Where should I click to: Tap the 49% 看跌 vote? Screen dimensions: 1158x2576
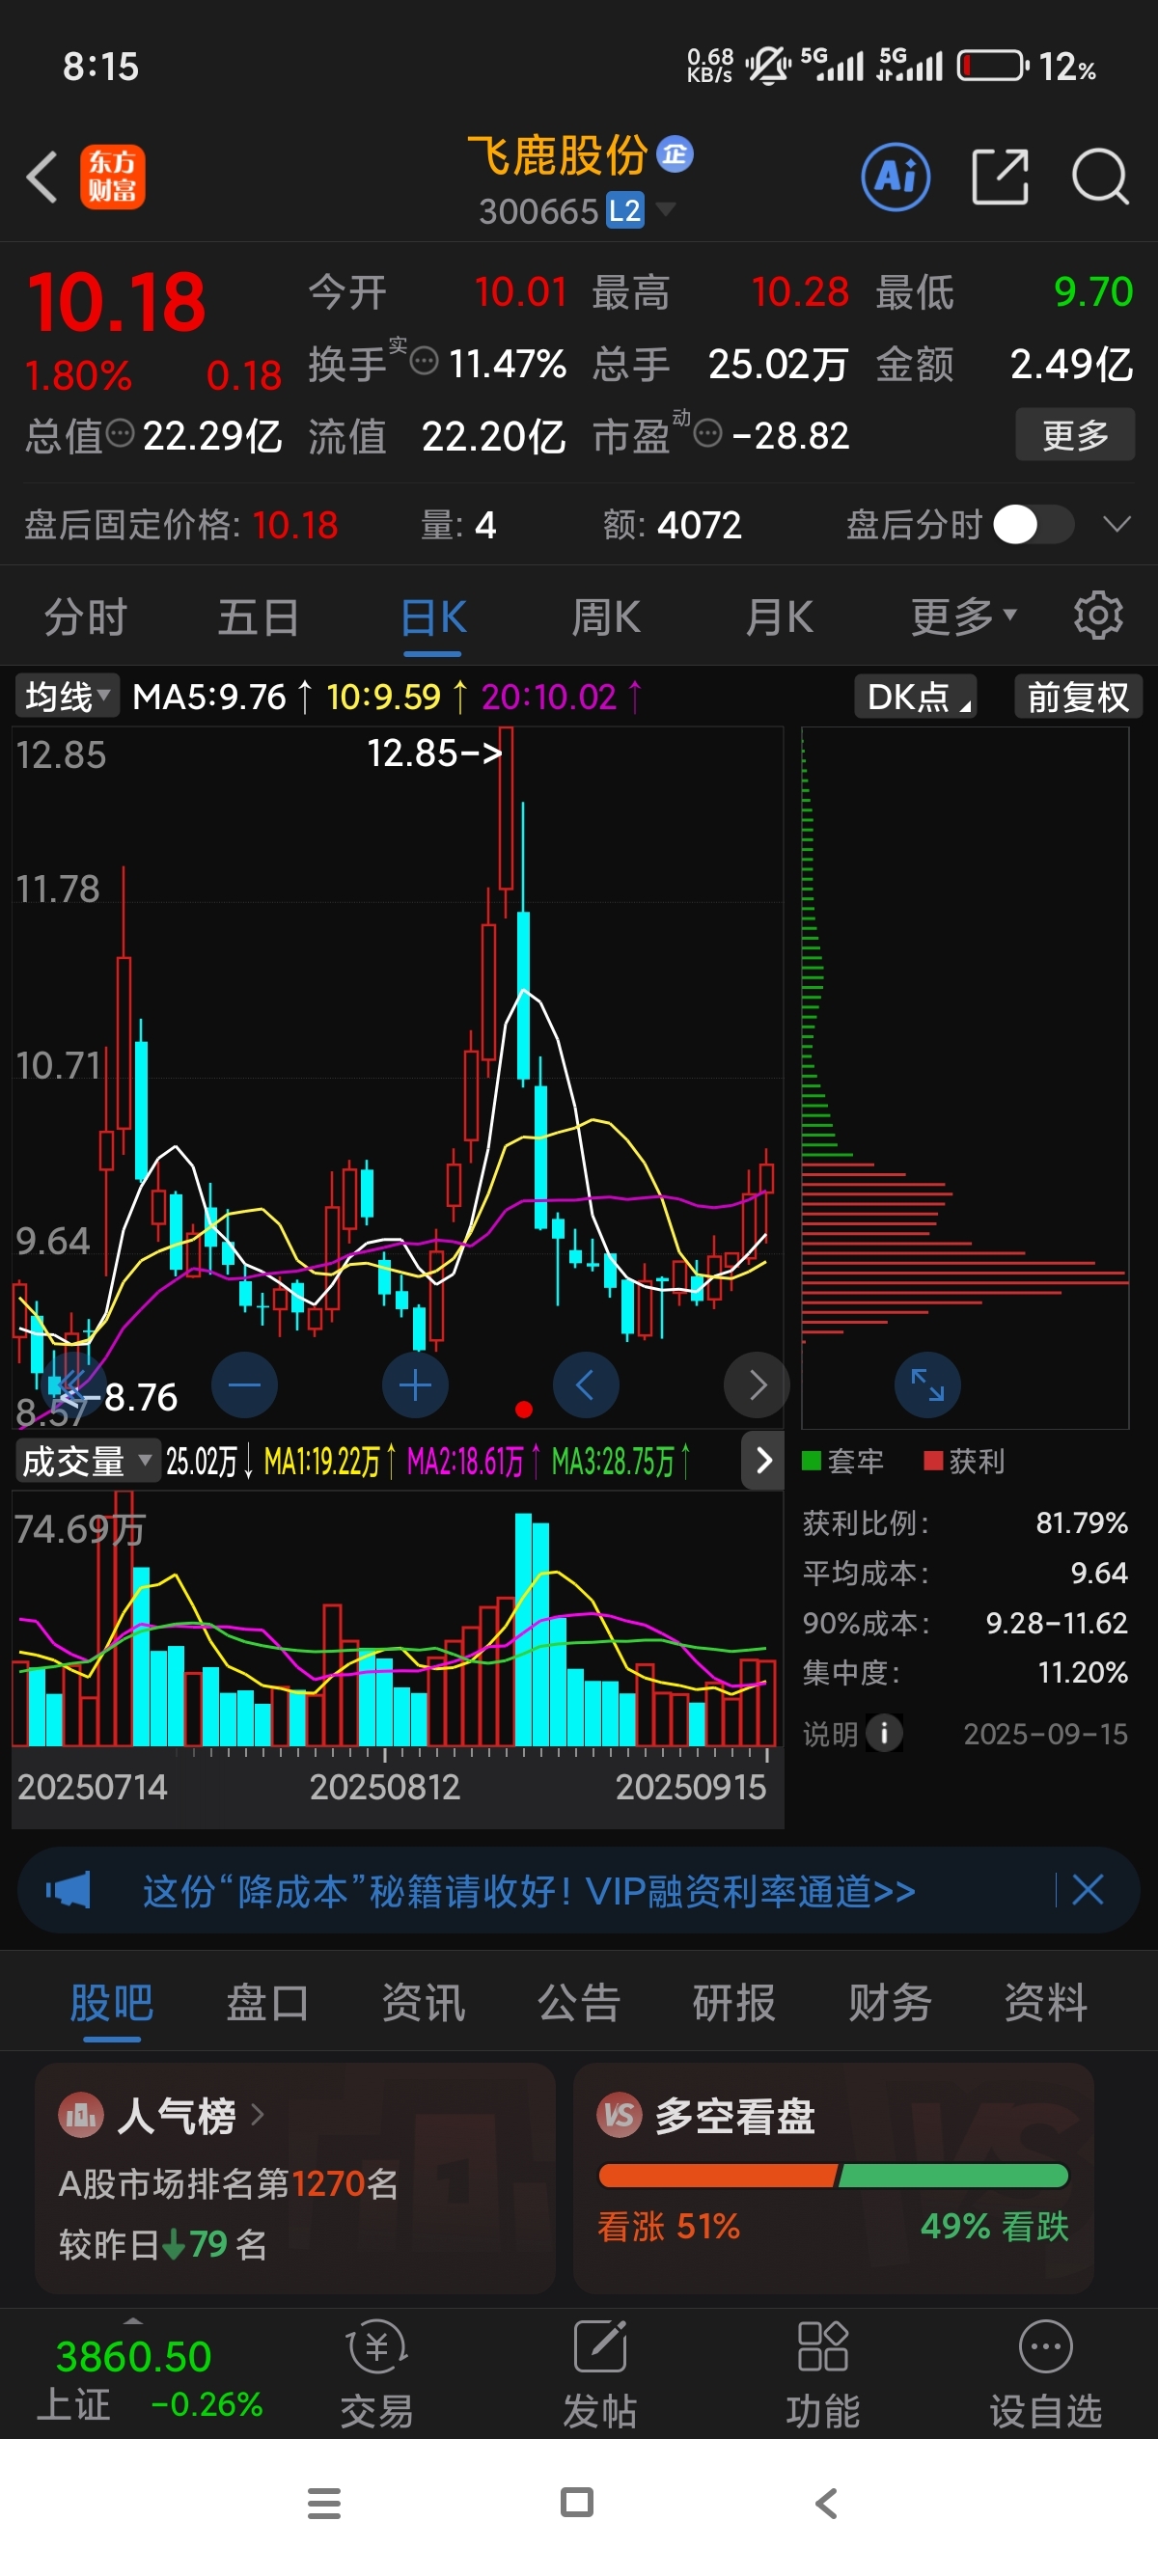(995, 2226)
